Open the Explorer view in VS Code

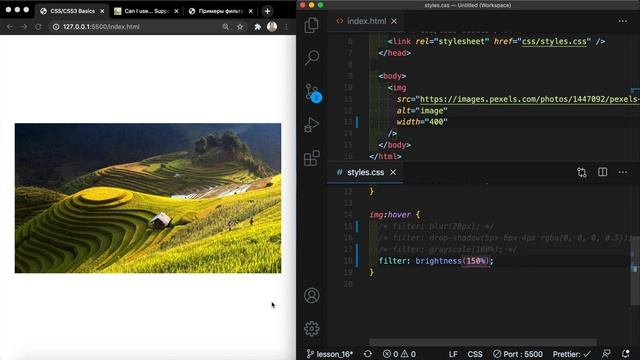(312, 25)
